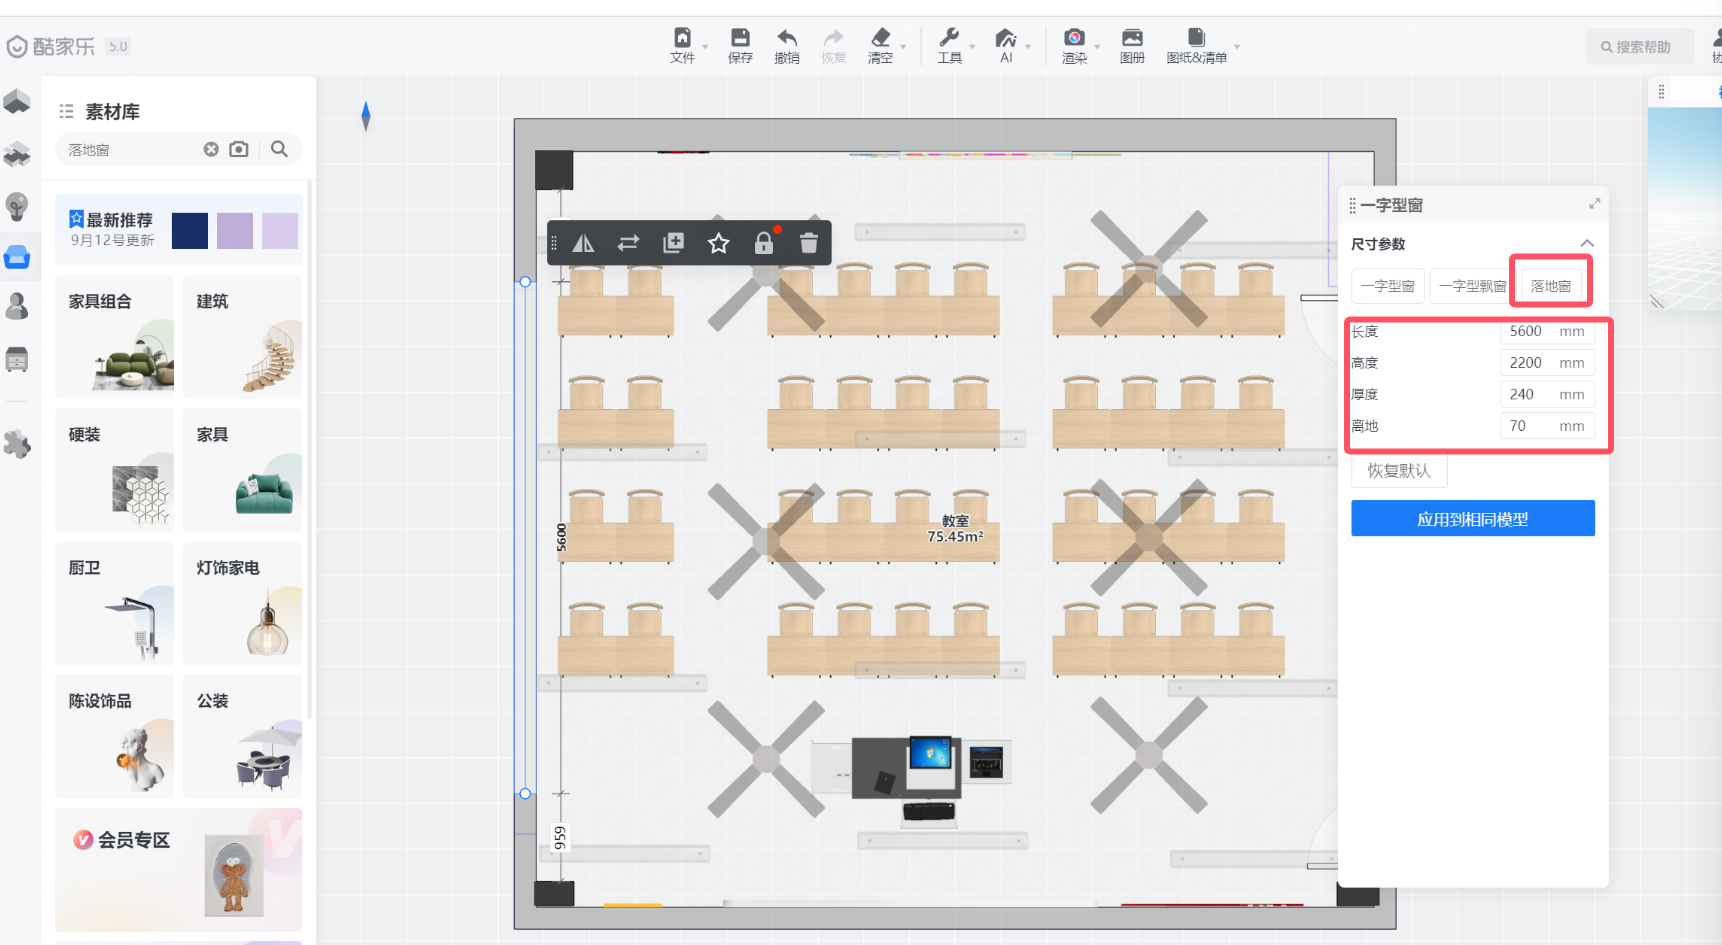Screen dimensions: 1722x945
Task: Open the 家具 category
Action: (242, 469)
